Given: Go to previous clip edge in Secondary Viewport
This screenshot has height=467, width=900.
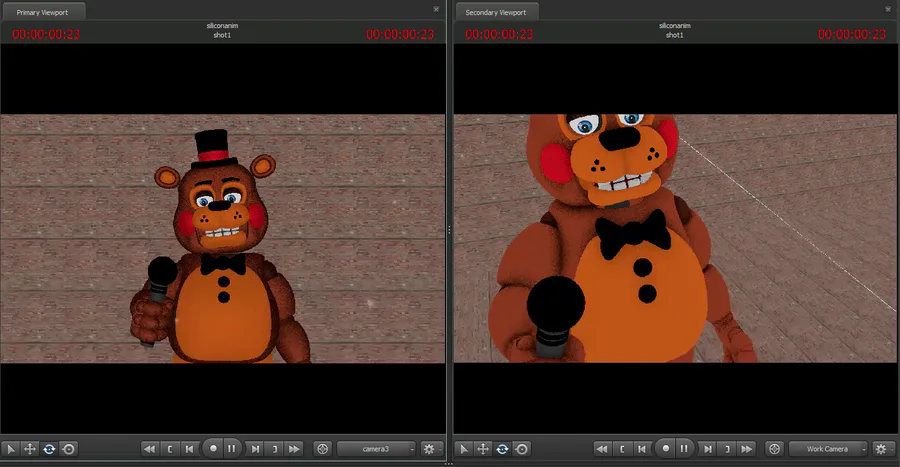Looking at the screenshot, I should pos(622,449).
